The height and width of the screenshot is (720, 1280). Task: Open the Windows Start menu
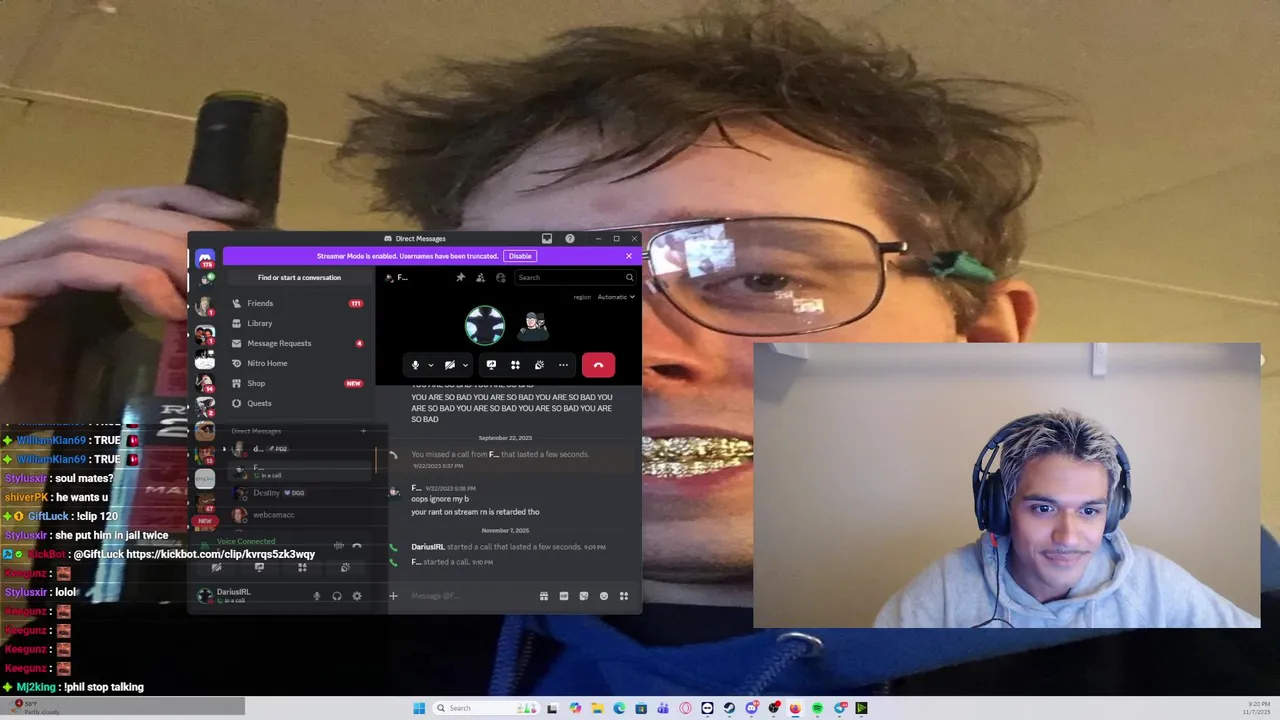click(419, 708)
